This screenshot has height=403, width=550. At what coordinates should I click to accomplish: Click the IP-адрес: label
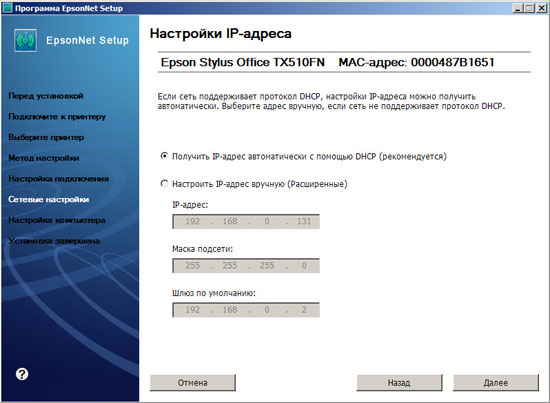[190, 205]
